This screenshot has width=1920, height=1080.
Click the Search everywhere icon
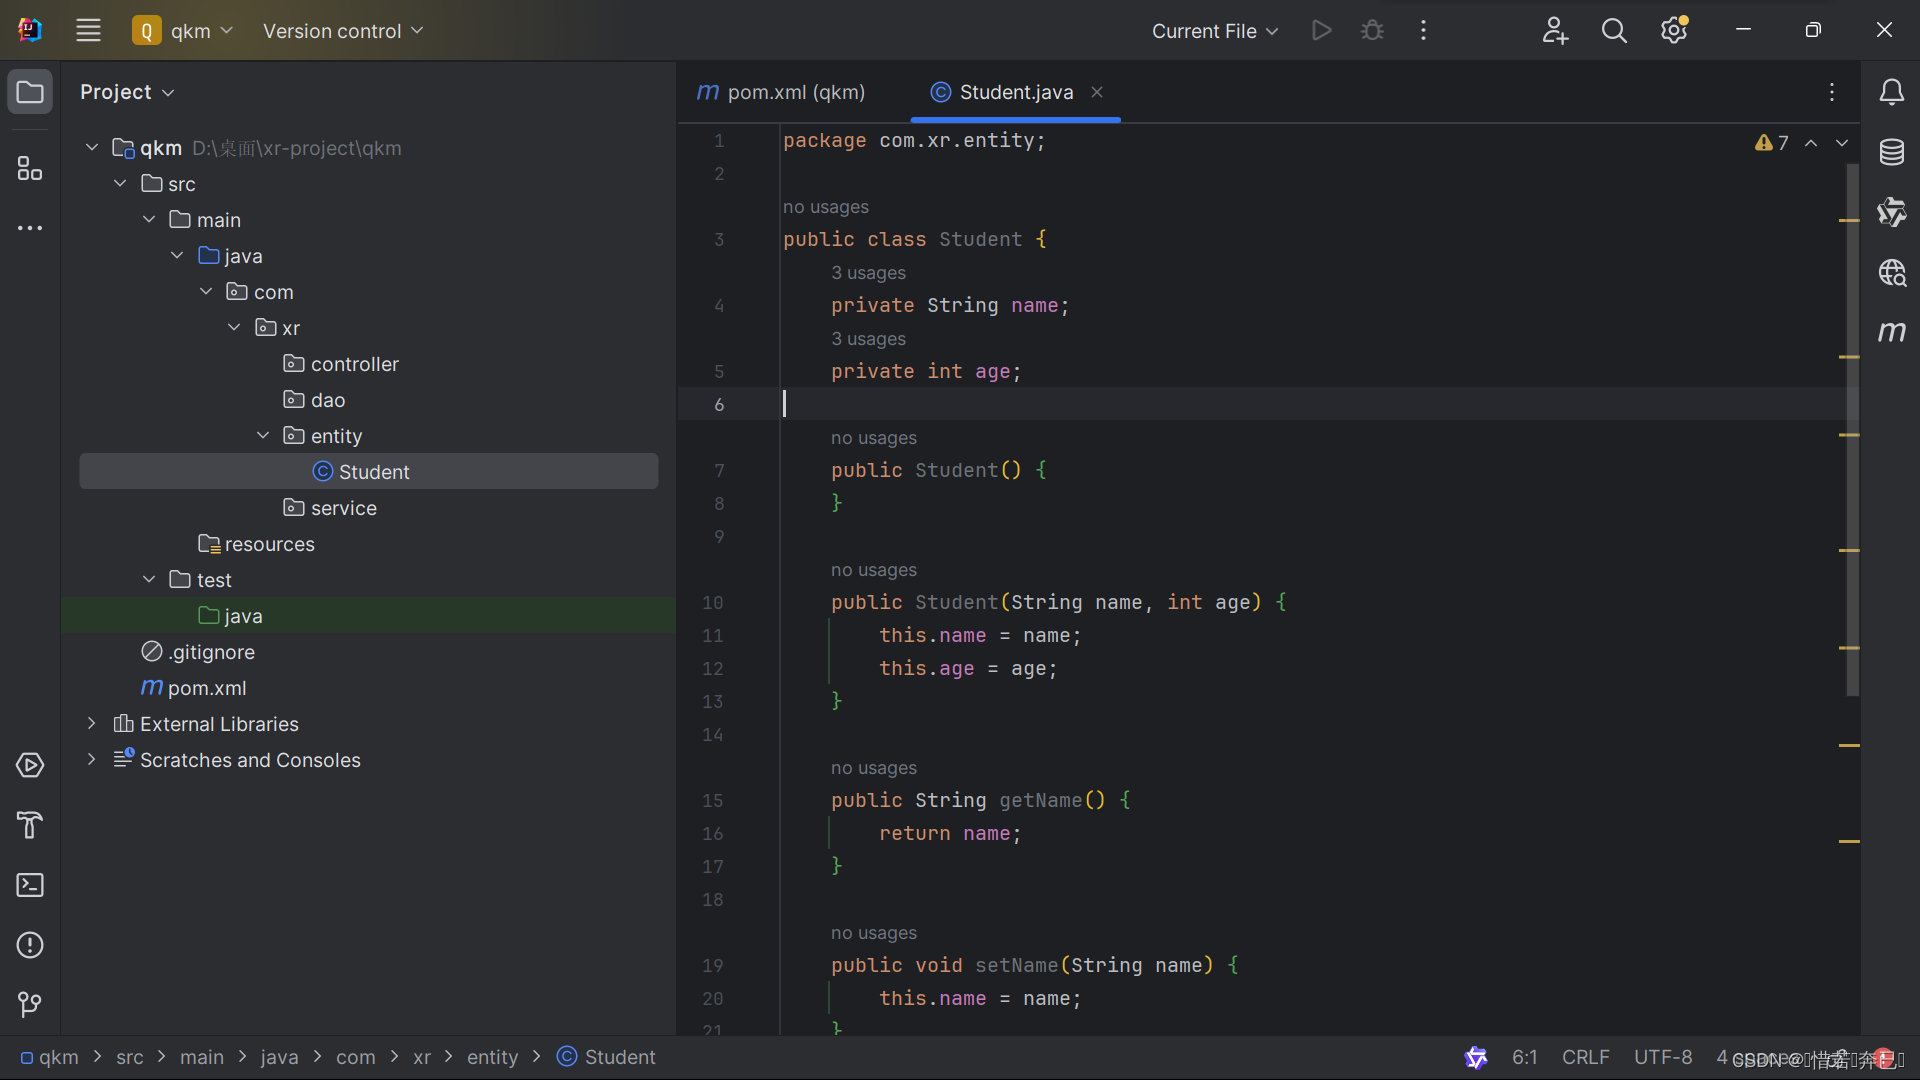(1613, 29)
